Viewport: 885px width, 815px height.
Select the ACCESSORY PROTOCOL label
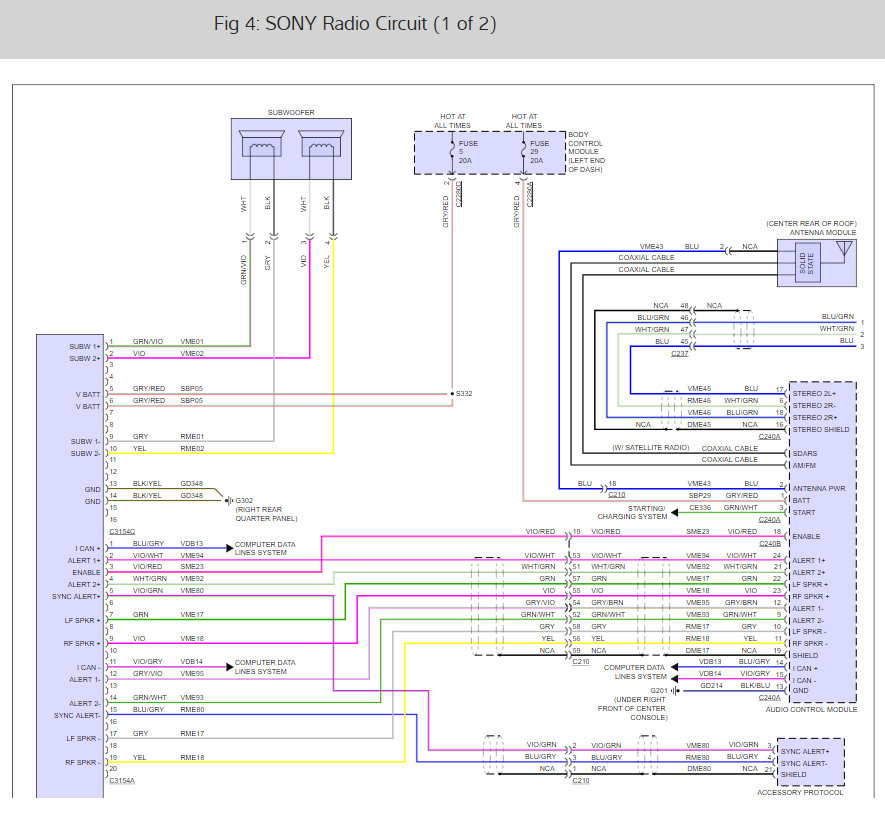coord(800,792)
